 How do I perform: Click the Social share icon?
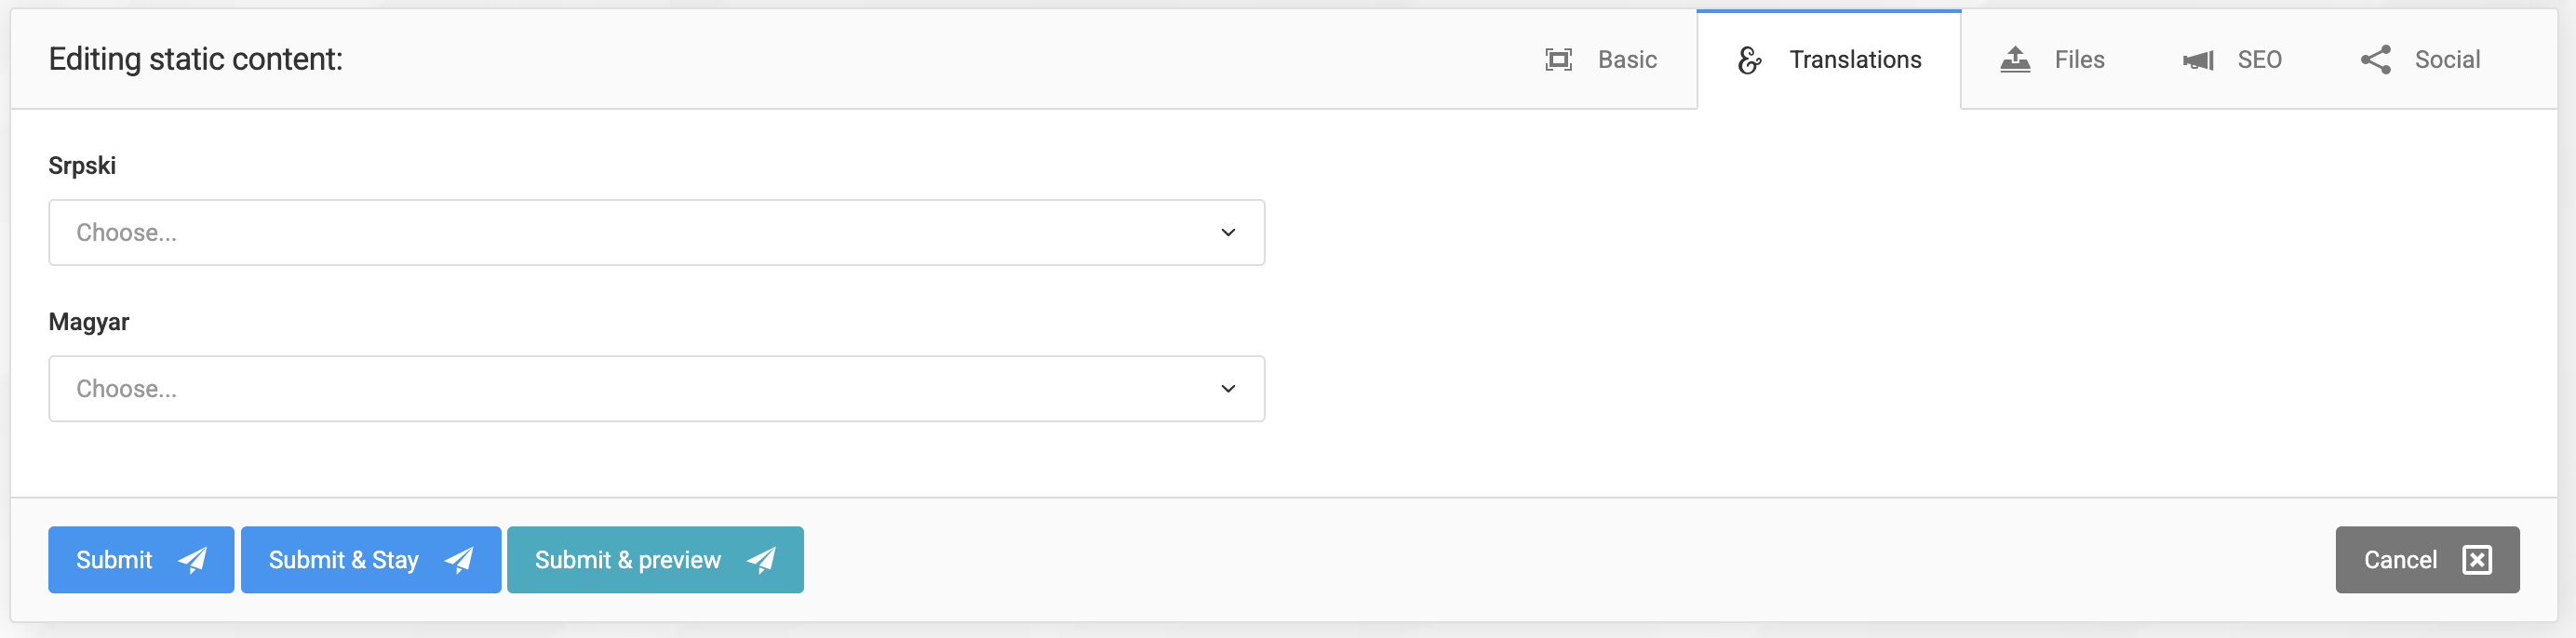click(x=2375, y=60)
